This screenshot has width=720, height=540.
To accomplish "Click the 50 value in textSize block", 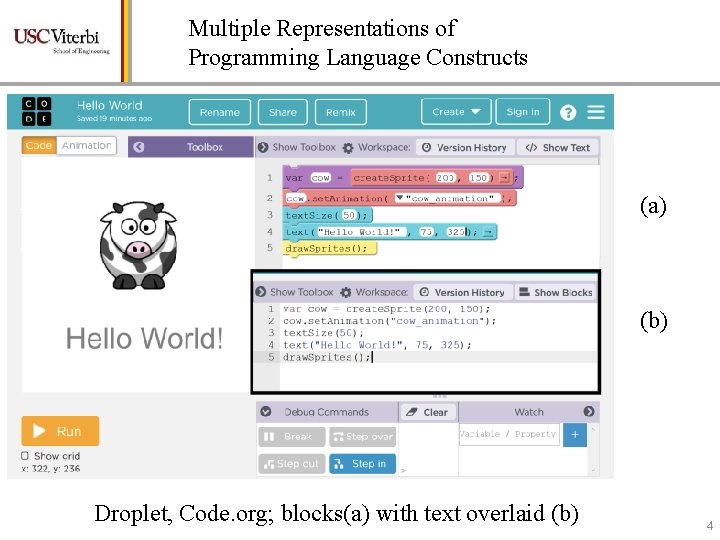I will click(x=349, y=215).
